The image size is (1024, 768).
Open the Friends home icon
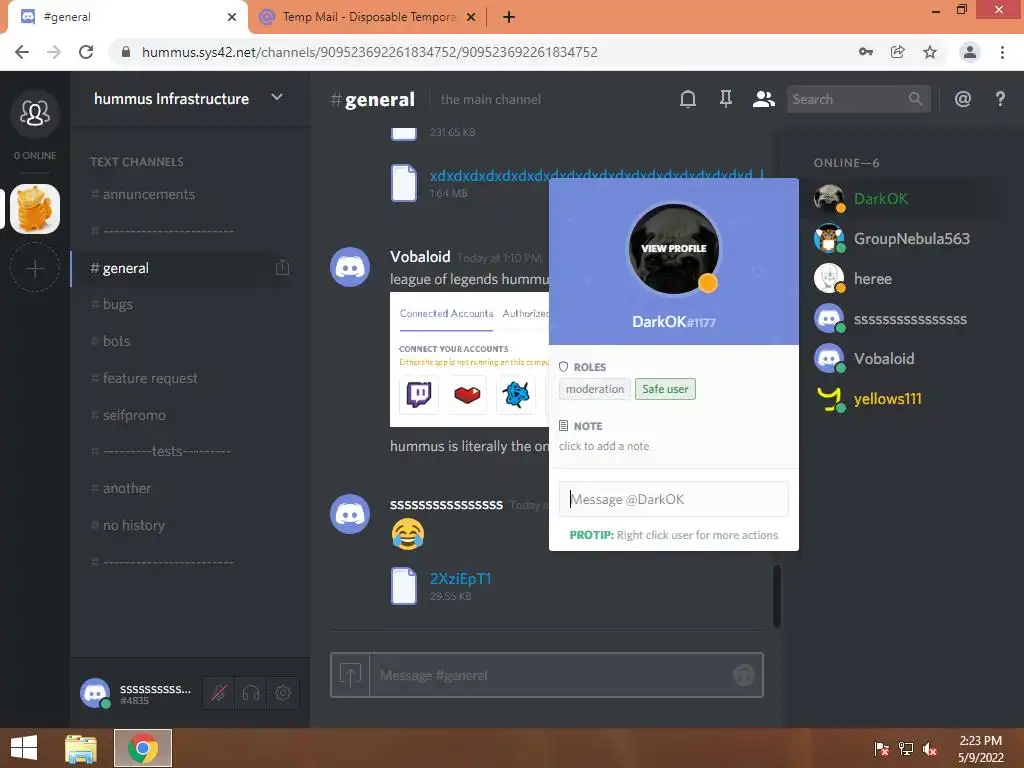[x=35, y=114]
